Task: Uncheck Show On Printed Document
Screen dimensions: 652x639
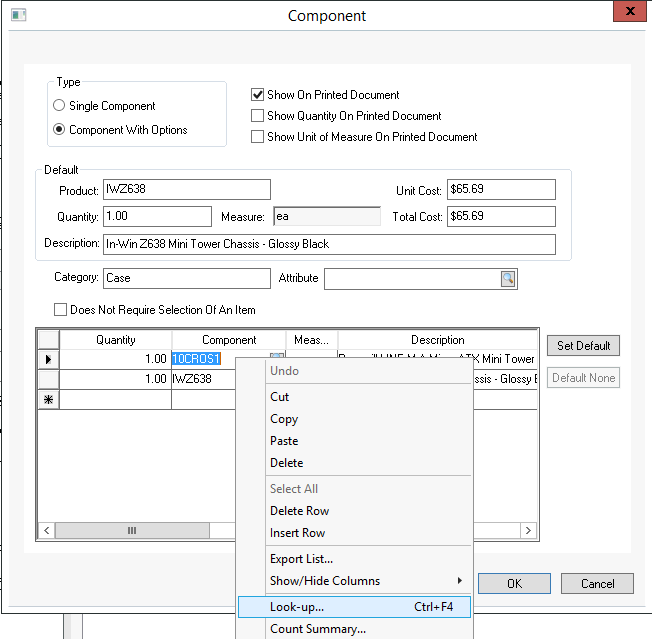Action: pyautogui.click(x=258, y=95)
